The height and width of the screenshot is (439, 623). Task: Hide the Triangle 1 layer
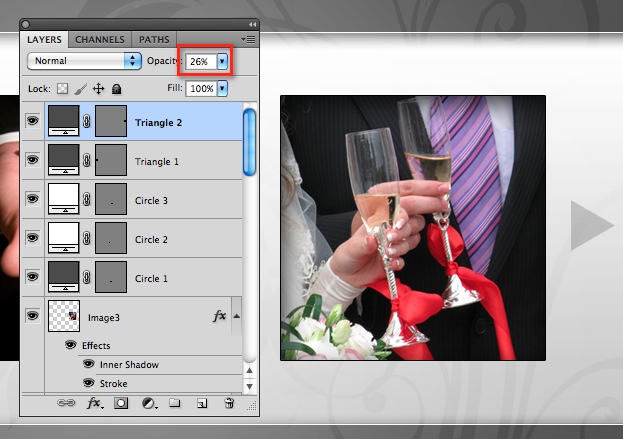(33, 160)
